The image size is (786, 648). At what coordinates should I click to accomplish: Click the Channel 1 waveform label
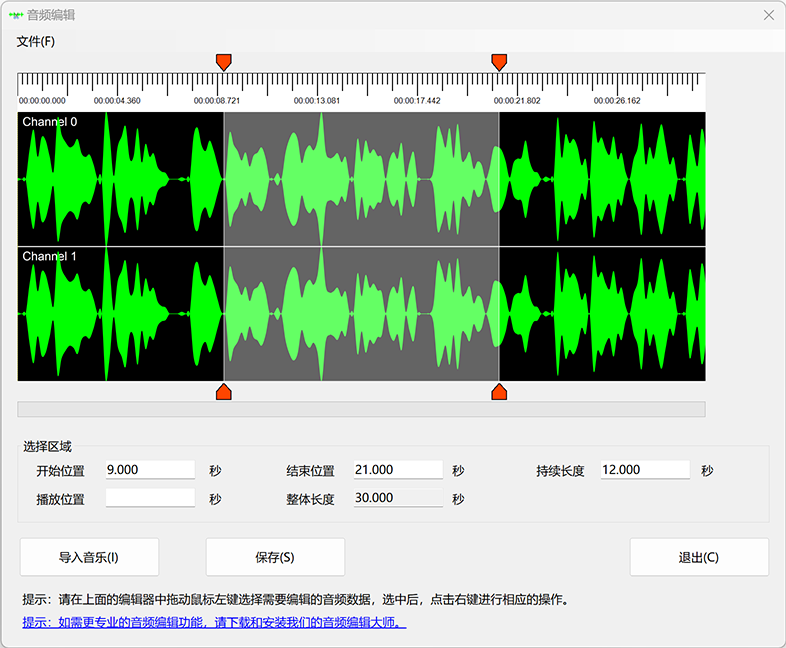[50, 257]
